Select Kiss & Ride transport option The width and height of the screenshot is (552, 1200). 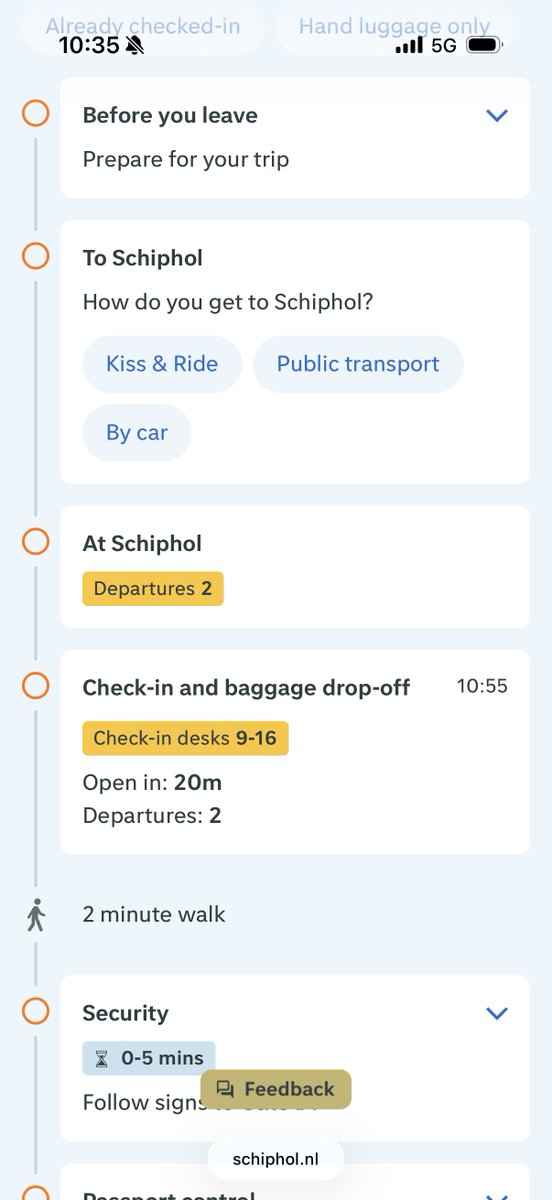pos(162,364)
